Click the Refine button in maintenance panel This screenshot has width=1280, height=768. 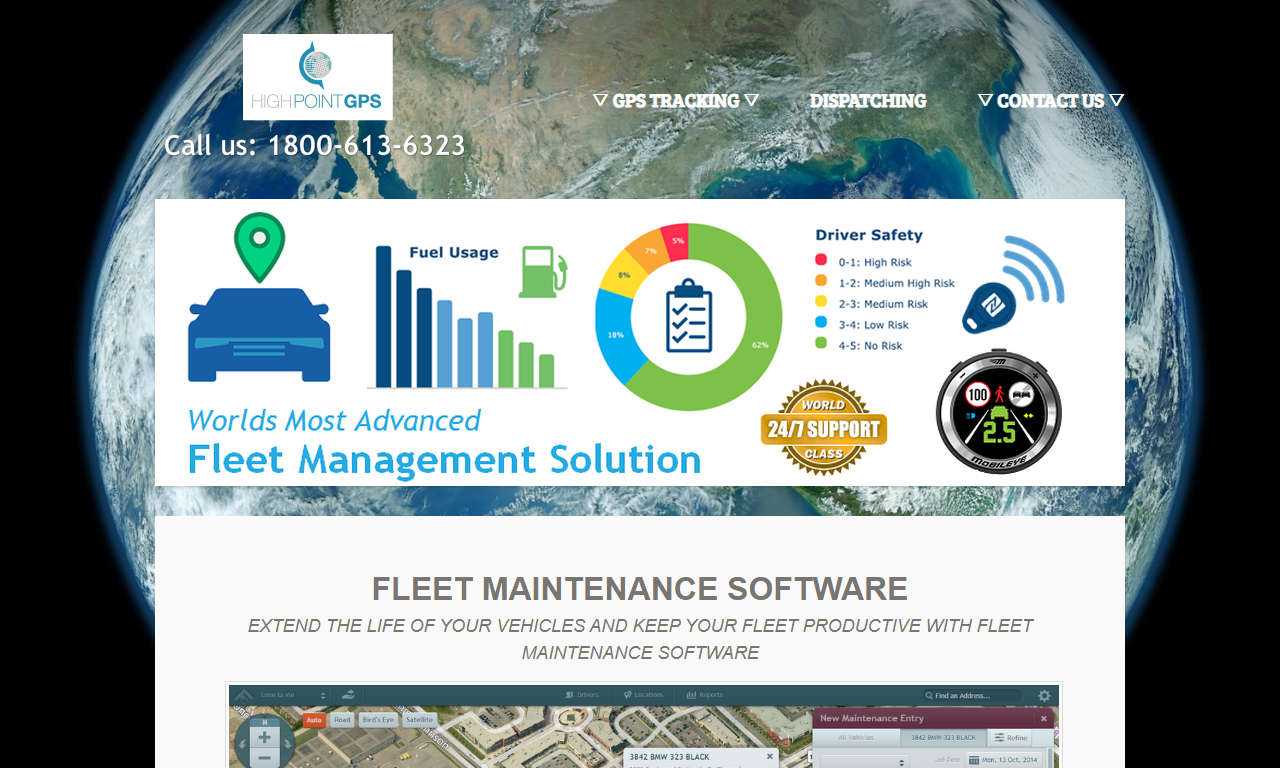(x=1011, y=737)
